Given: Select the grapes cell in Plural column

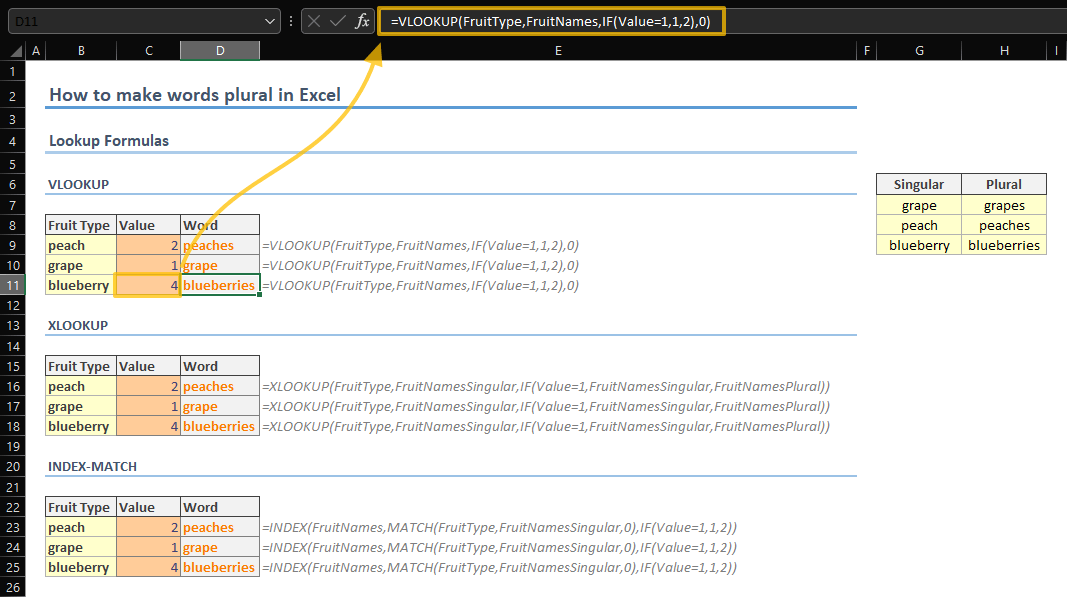Looking at the screenshot, I should [1003, 206].
